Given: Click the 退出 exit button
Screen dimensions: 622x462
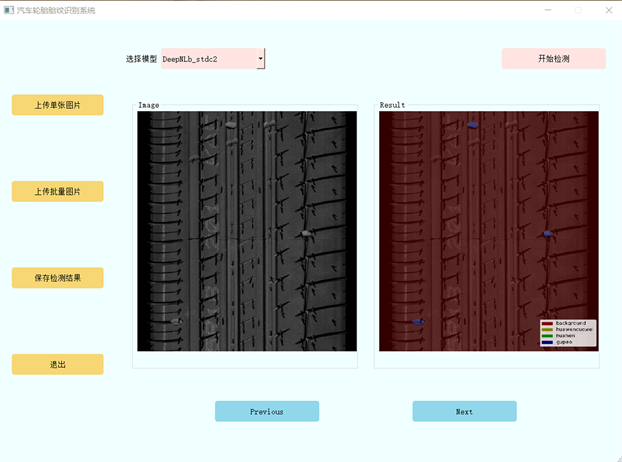Looking at the screenshot, I should pyautogui.click(x=57, y=365).
